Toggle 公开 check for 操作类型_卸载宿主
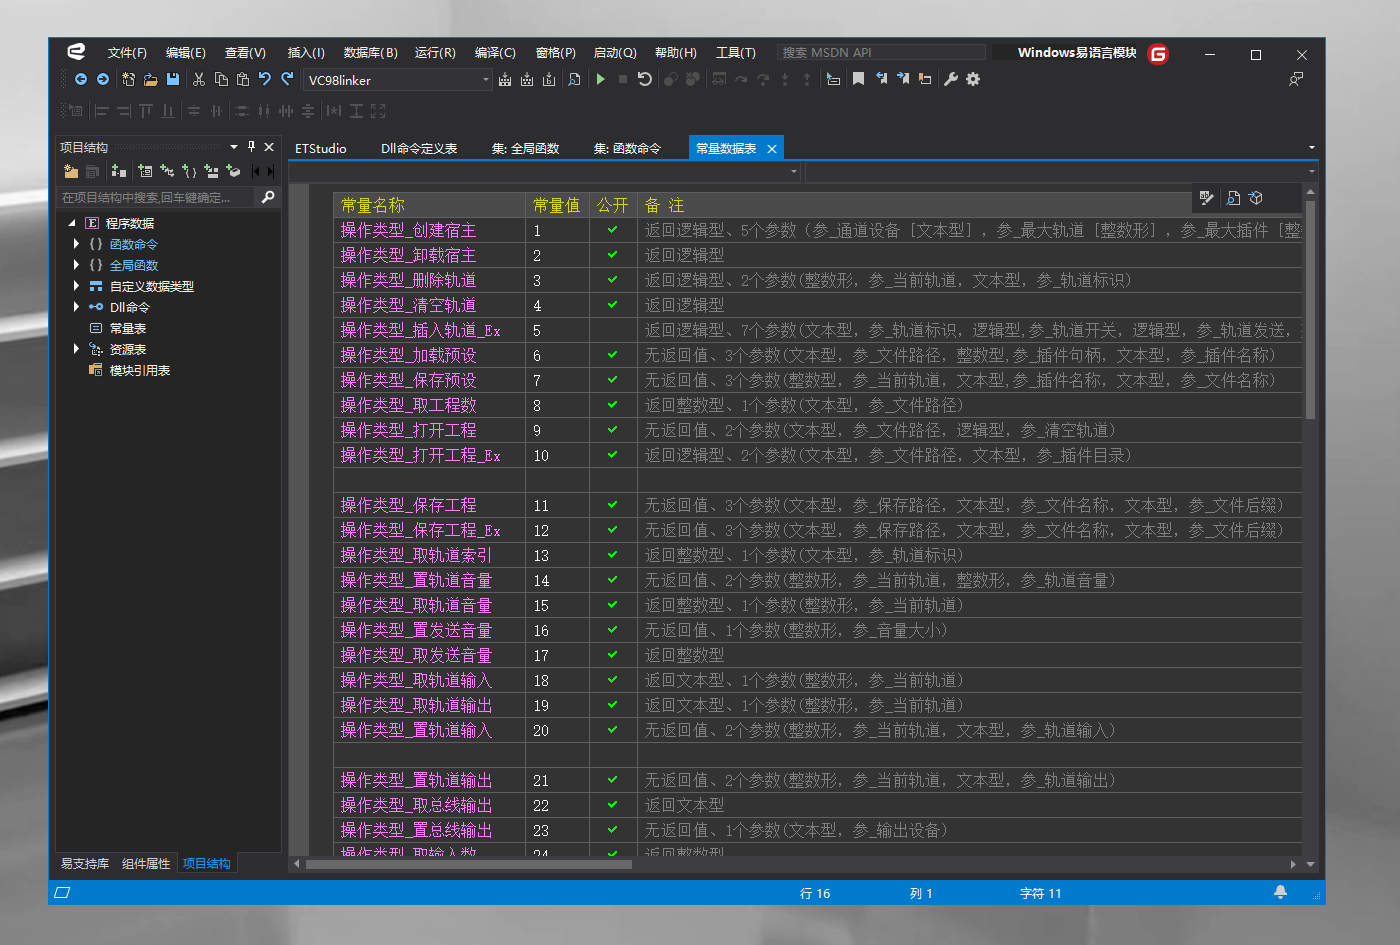The height and width of the screenshot is (945, 1400). 613,255
